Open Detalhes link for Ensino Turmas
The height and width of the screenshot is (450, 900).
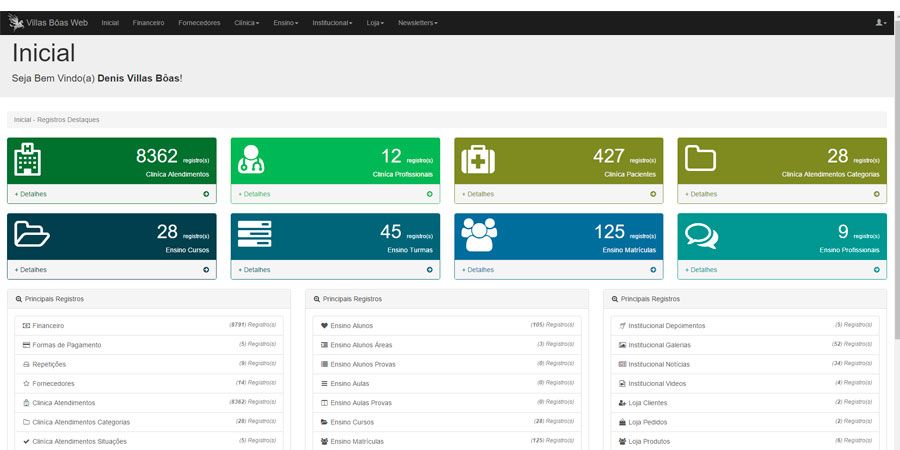[256, 270]
